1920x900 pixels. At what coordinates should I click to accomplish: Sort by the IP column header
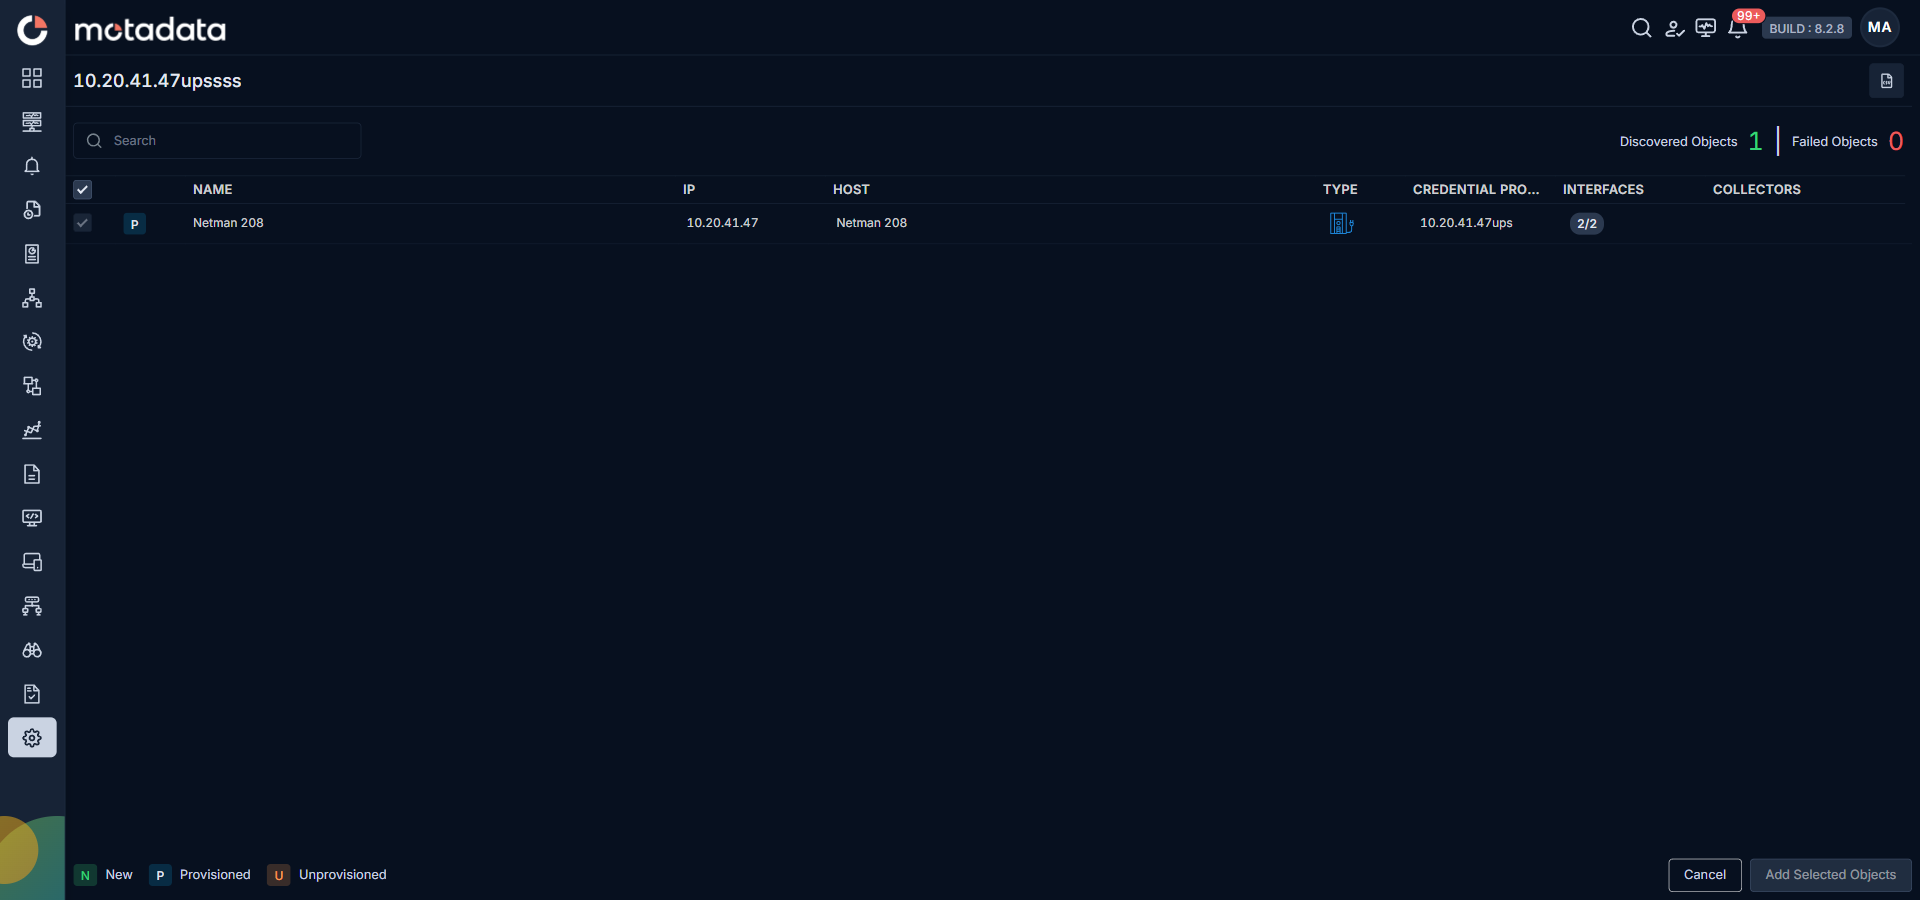pos(689,190)
